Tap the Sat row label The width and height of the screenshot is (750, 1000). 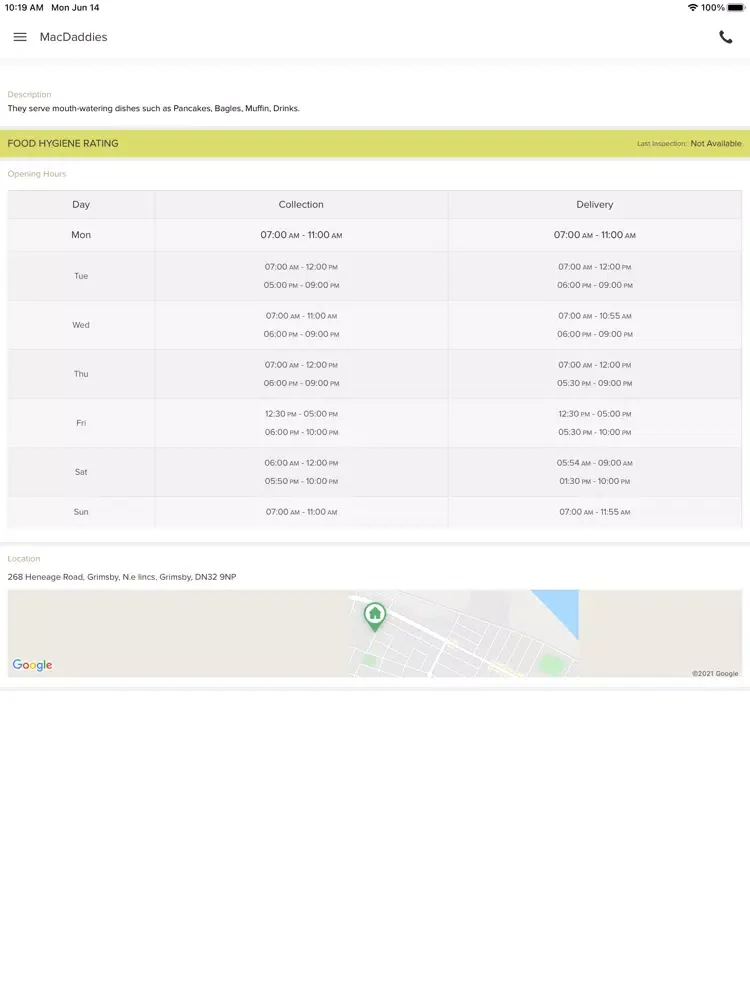(x=81, y=472)
